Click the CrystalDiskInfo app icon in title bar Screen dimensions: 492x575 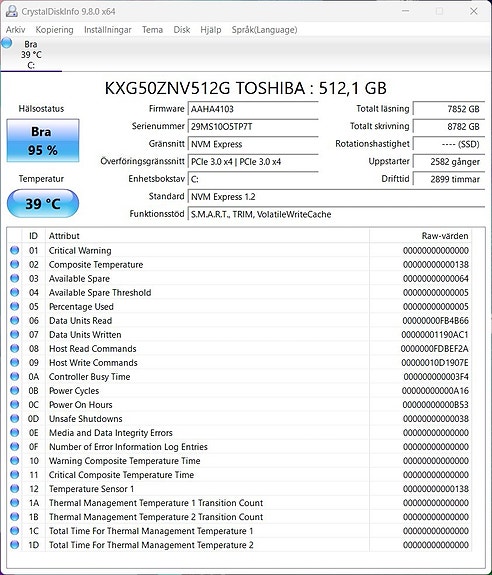[x=11, y=11]
